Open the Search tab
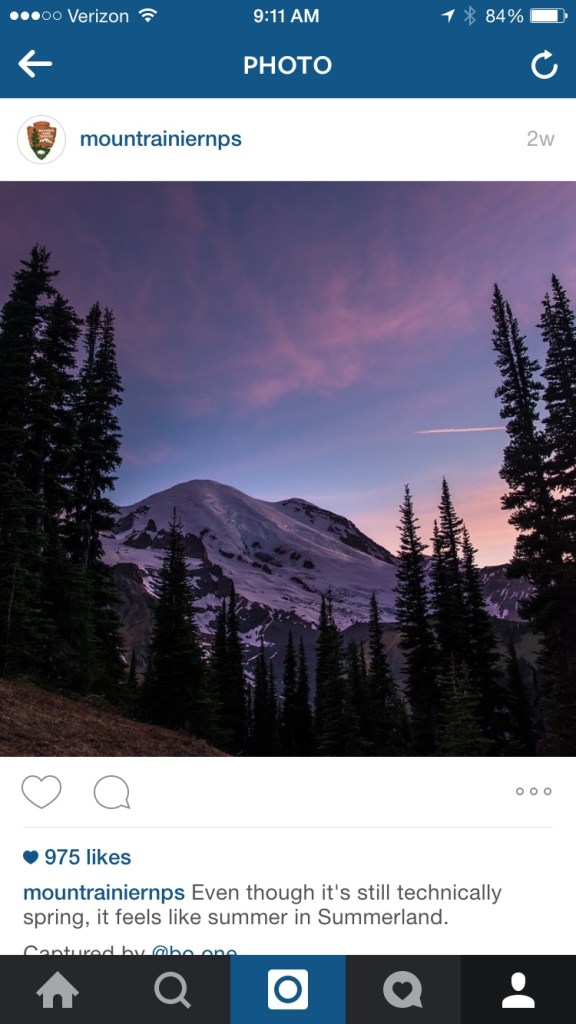The width and height of the screenshot is (576, 1024). tap(173, 990)
